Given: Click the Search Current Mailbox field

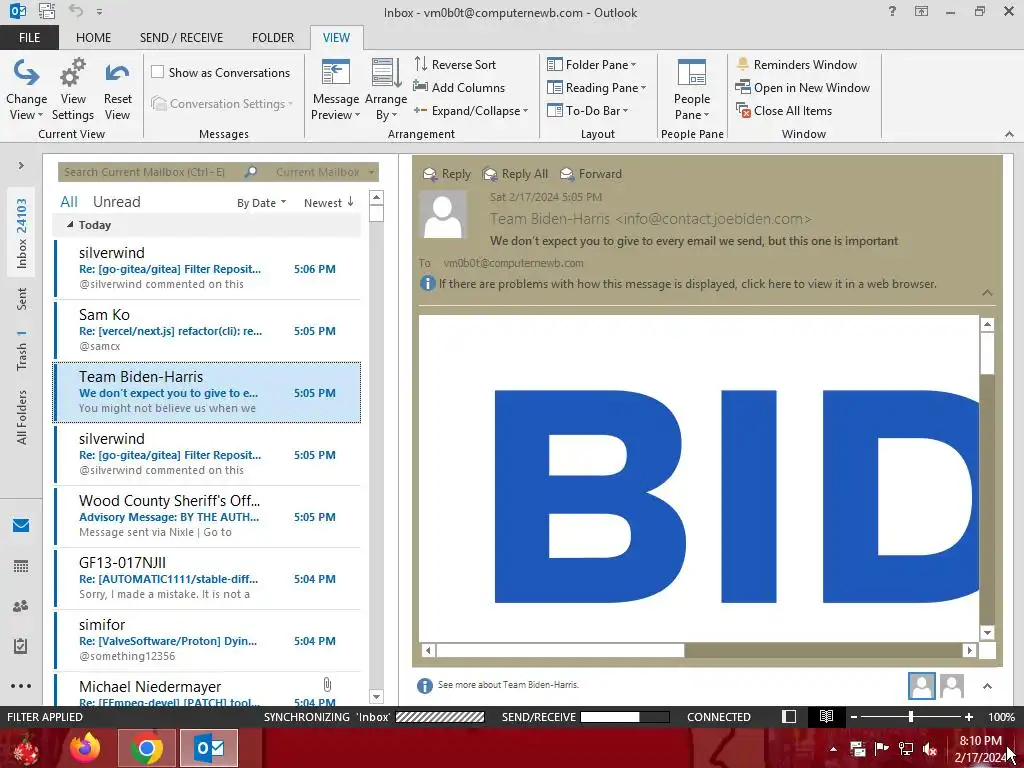Looking at the screenshot, I should (151, 172).
